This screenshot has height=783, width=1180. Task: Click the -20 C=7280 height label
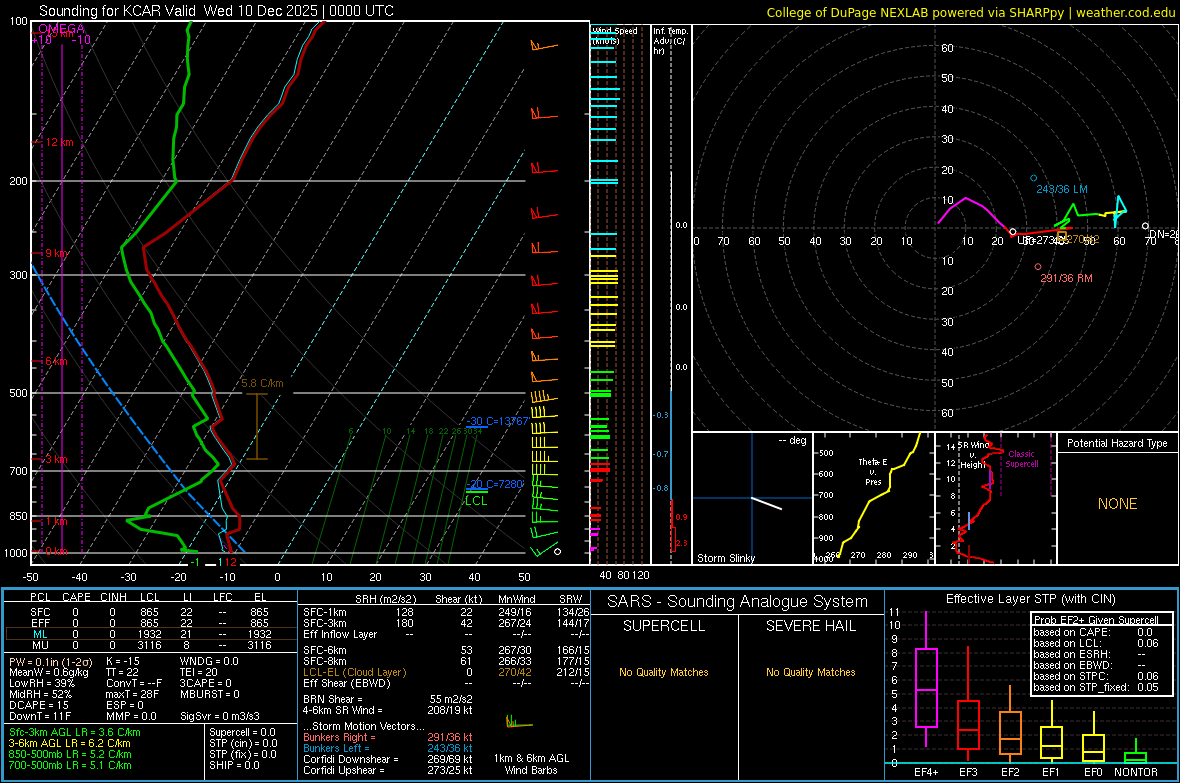494,484
